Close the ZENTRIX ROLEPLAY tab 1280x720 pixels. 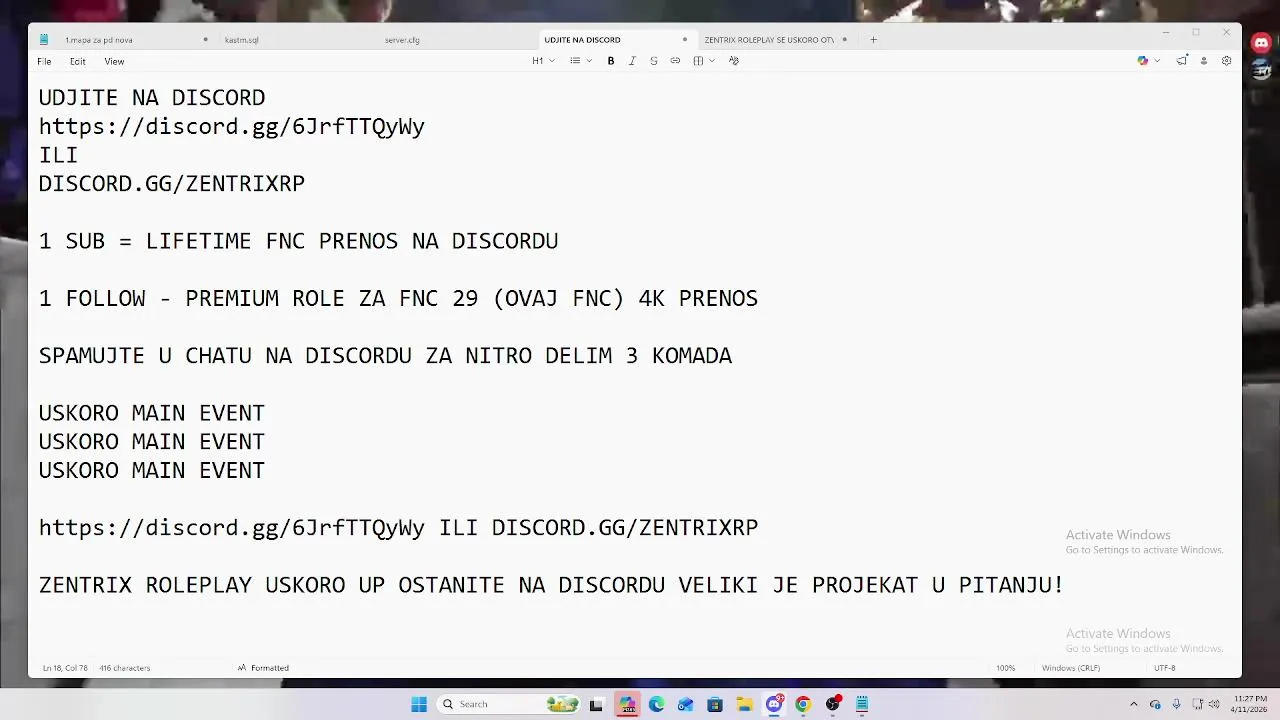click(x=845, y=40)
